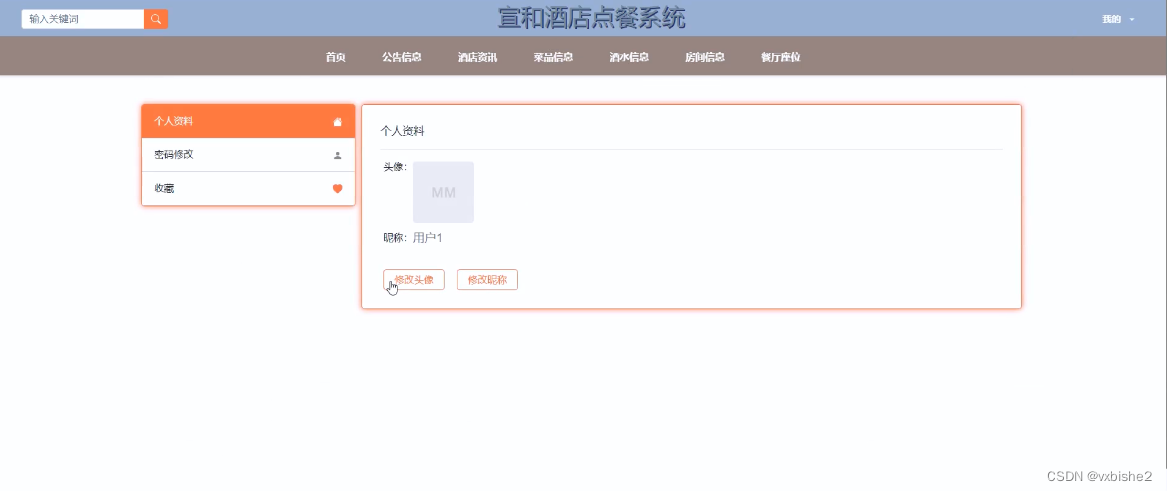Open 房间信息 navigation item
Image resolution: width=1167 pixels, height=491 pixels.
click(705, 57)
